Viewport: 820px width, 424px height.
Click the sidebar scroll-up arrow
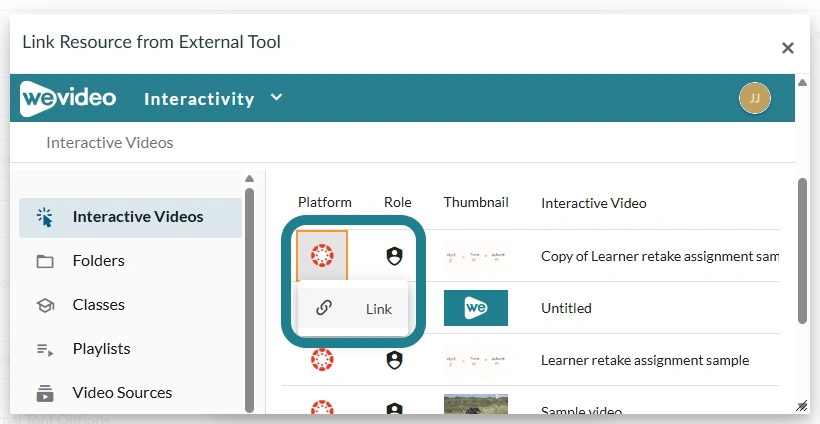[249, 178]
